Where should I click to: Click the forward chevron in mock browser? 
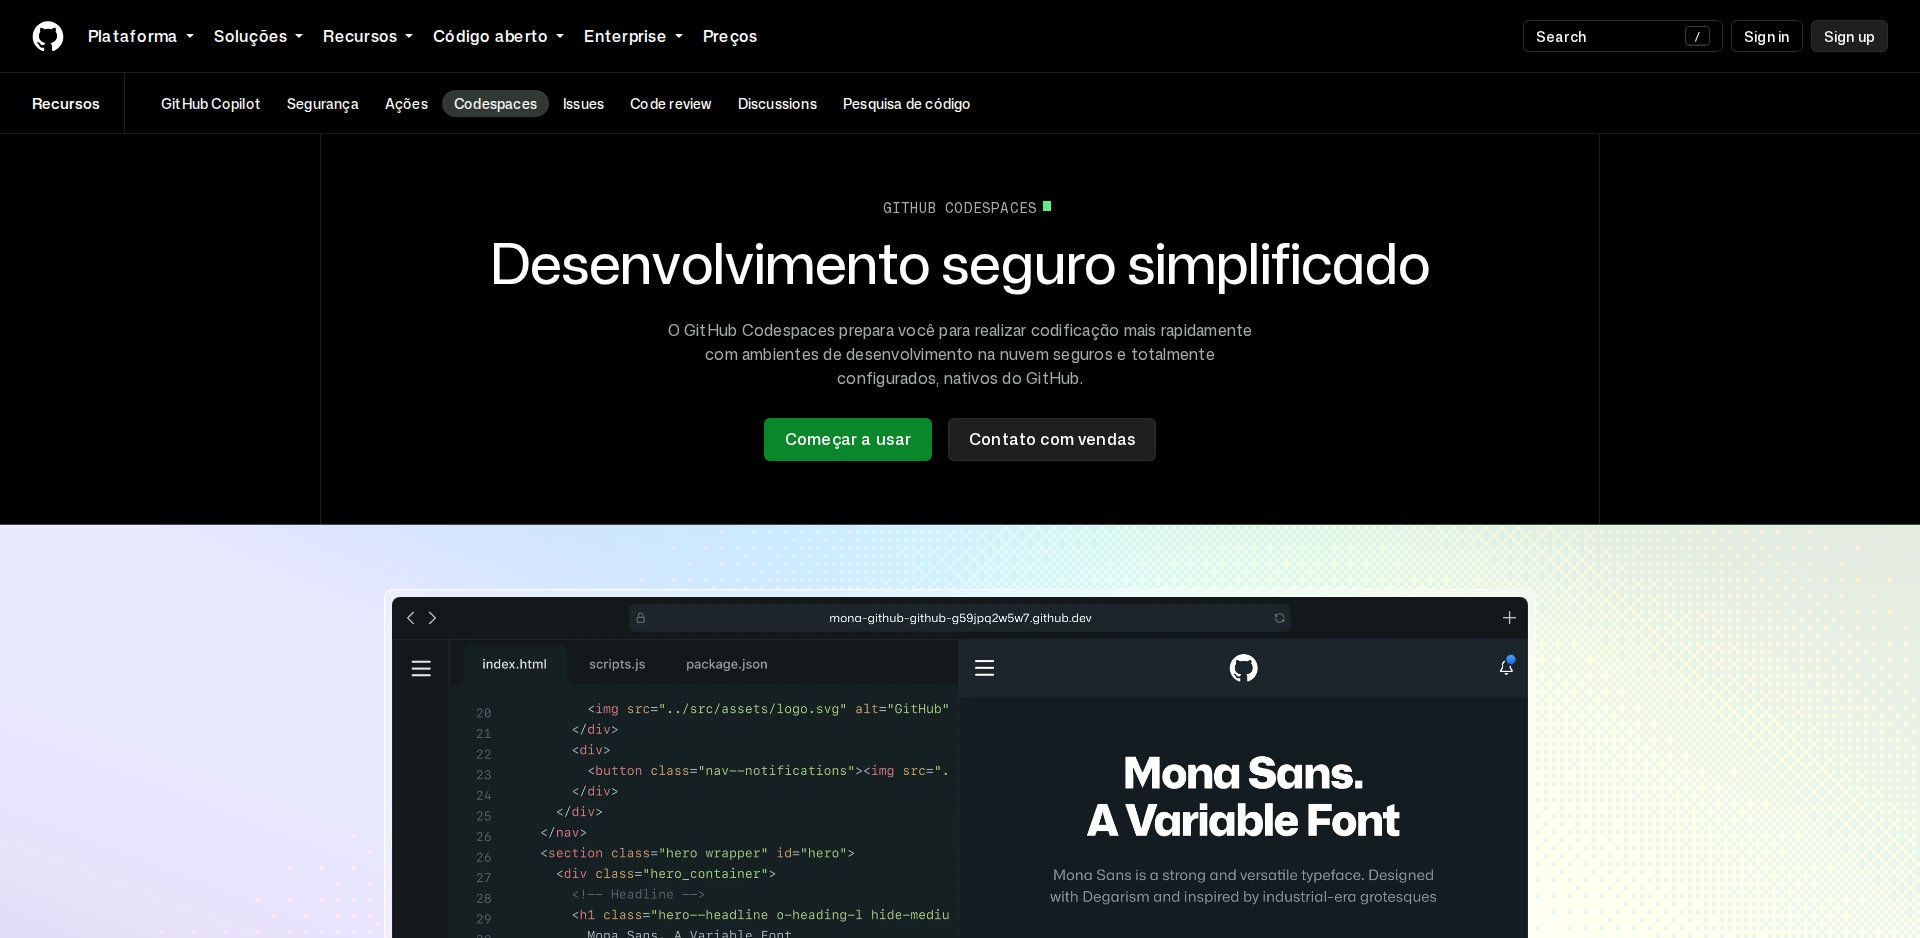[433, 618]
